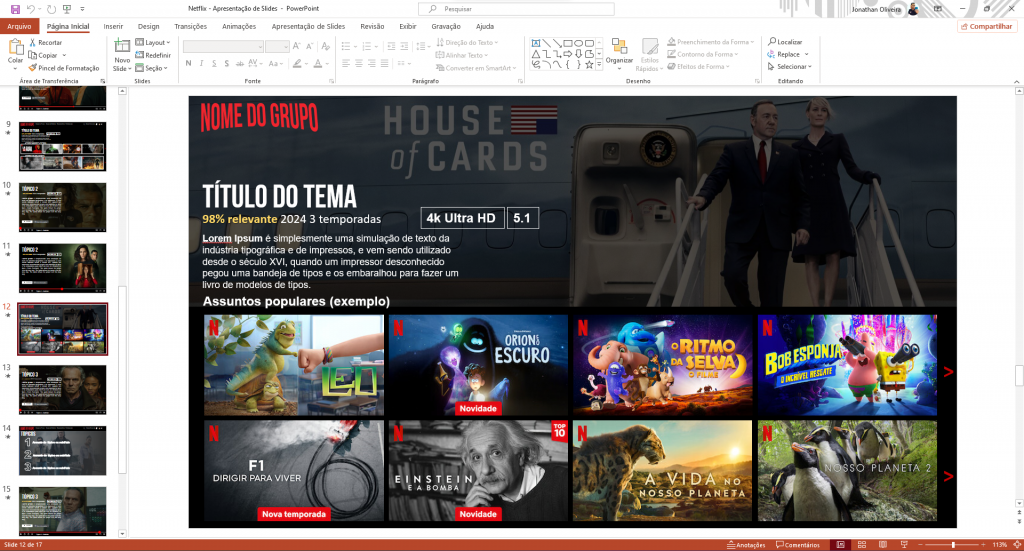Select the rectangle shape in gallery
The image size is (1024, 551).
tap(568, 43)
